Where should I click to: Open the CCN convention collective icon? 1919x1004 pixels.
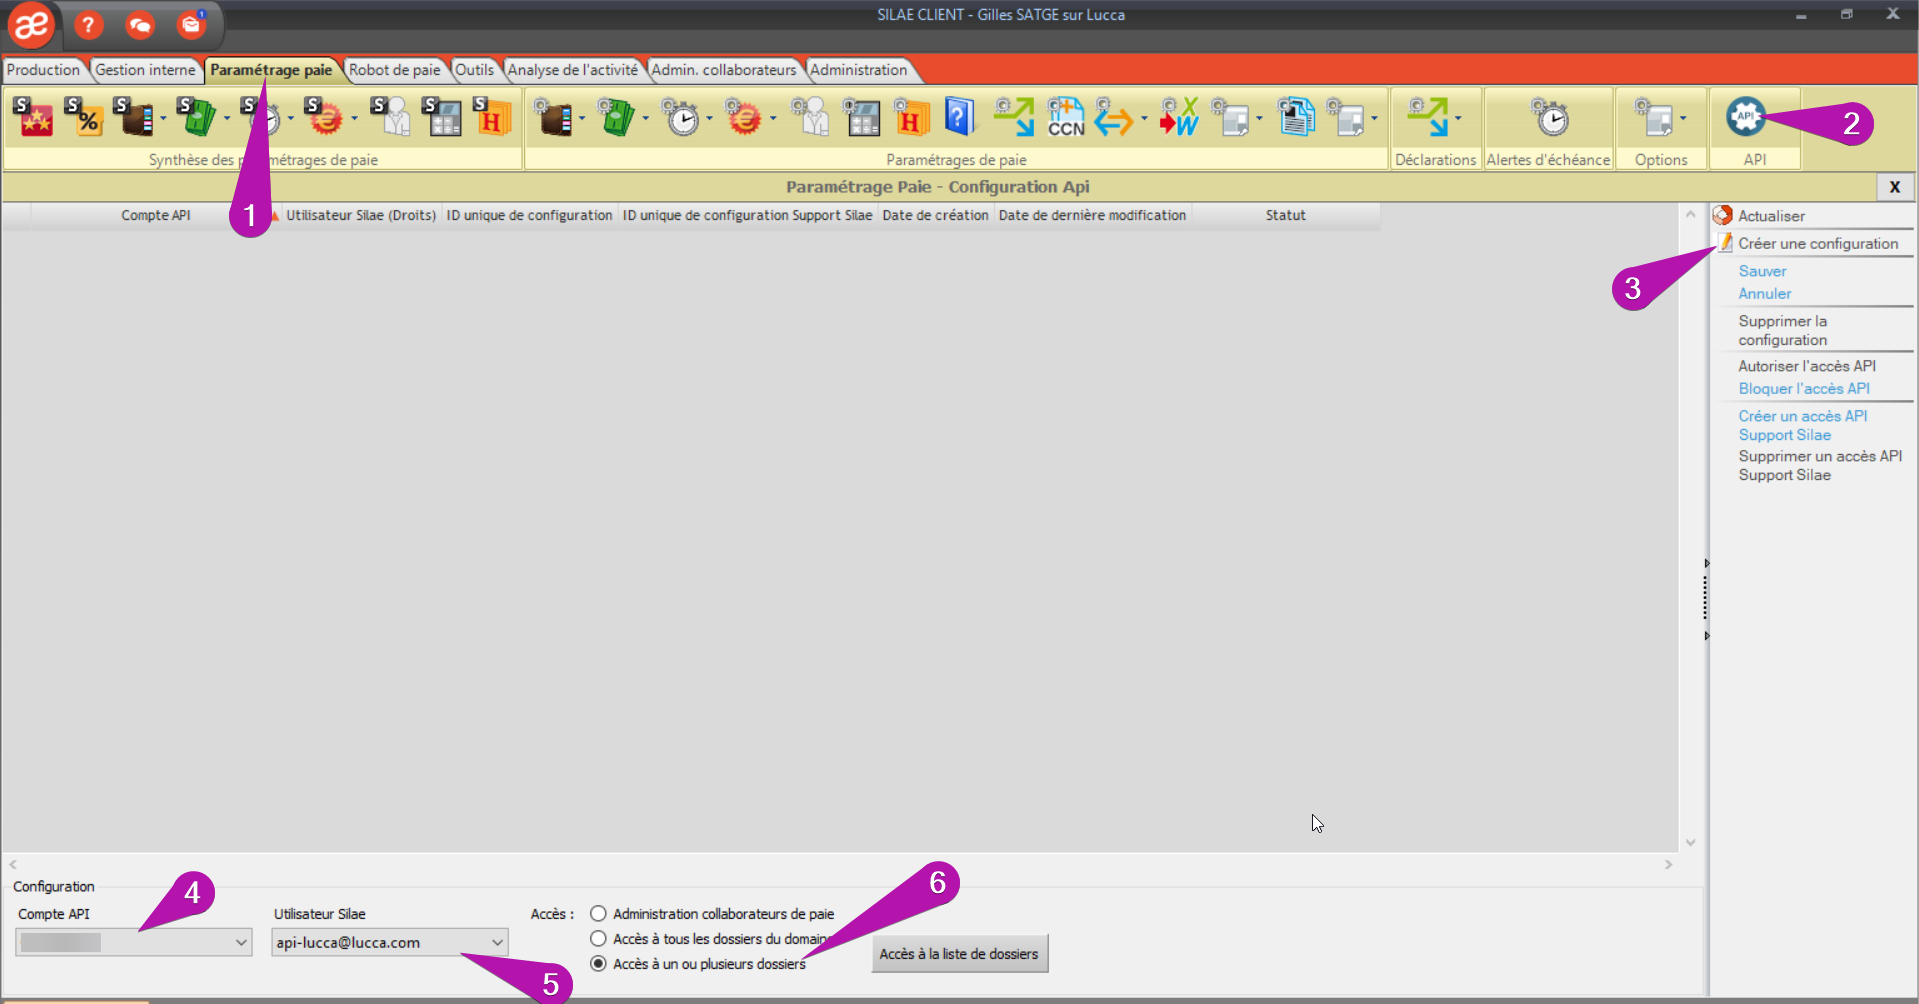pyautogui.click(x=1066, y=118)
